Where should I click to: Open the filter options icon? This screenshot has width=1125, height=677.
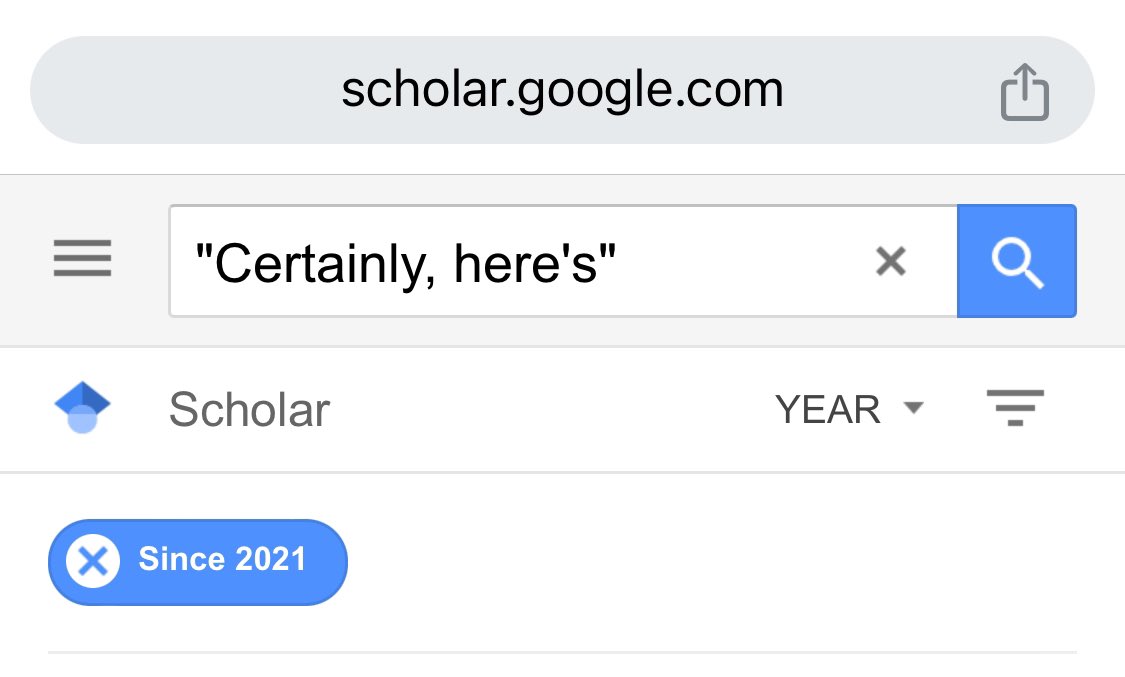(1015, 409)
